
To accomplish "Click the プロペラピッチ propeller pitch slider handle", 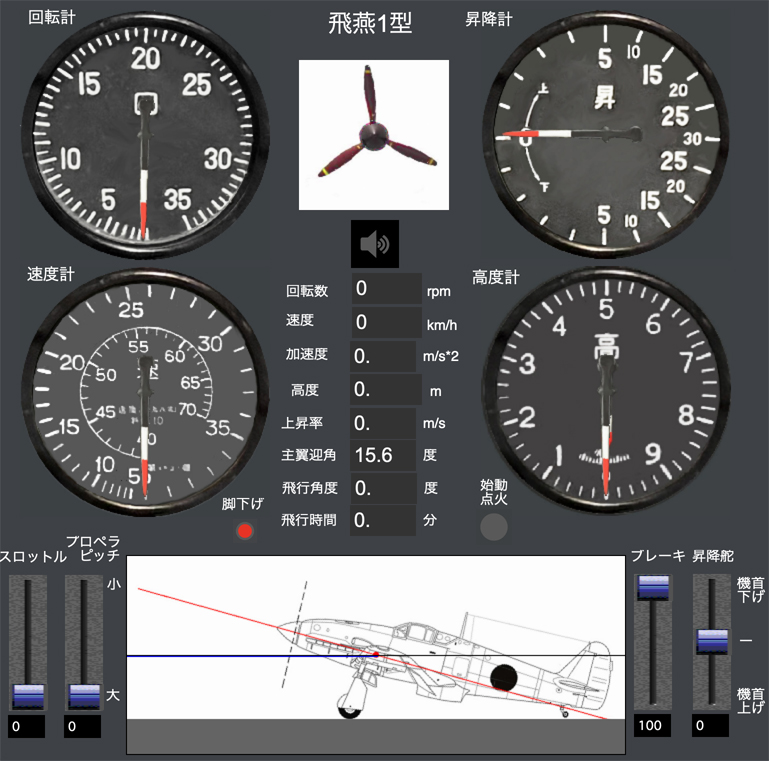I will [83, 696].
